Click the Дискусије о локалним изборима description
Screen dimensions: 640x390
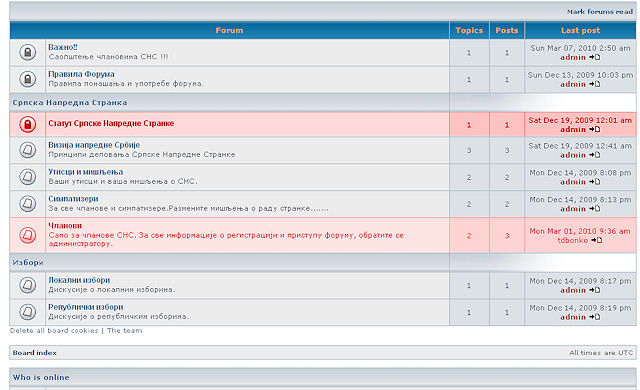point(112,290)
